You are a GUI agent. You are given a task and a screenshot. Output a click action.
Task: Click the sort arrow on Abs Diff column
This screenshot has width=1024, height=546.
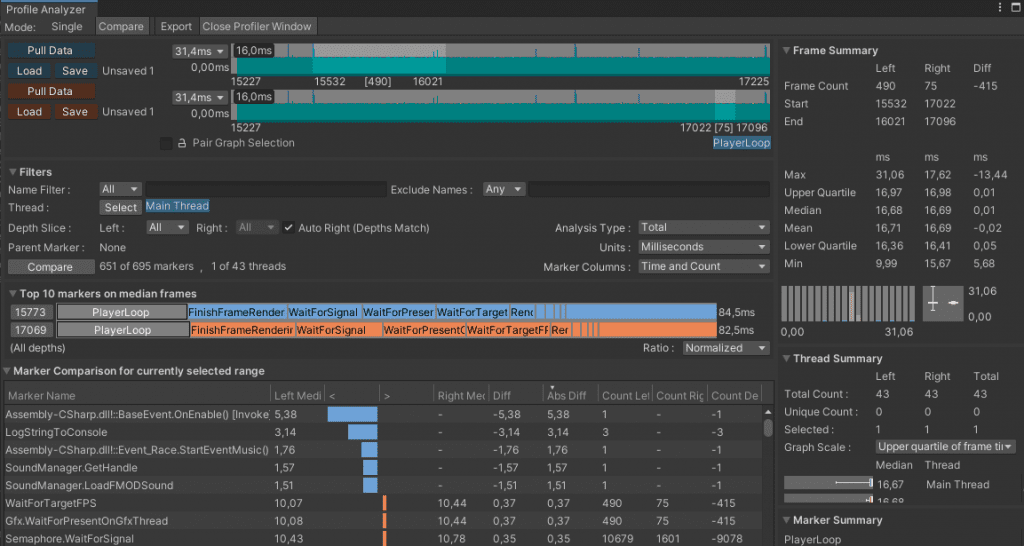(552, 388)
